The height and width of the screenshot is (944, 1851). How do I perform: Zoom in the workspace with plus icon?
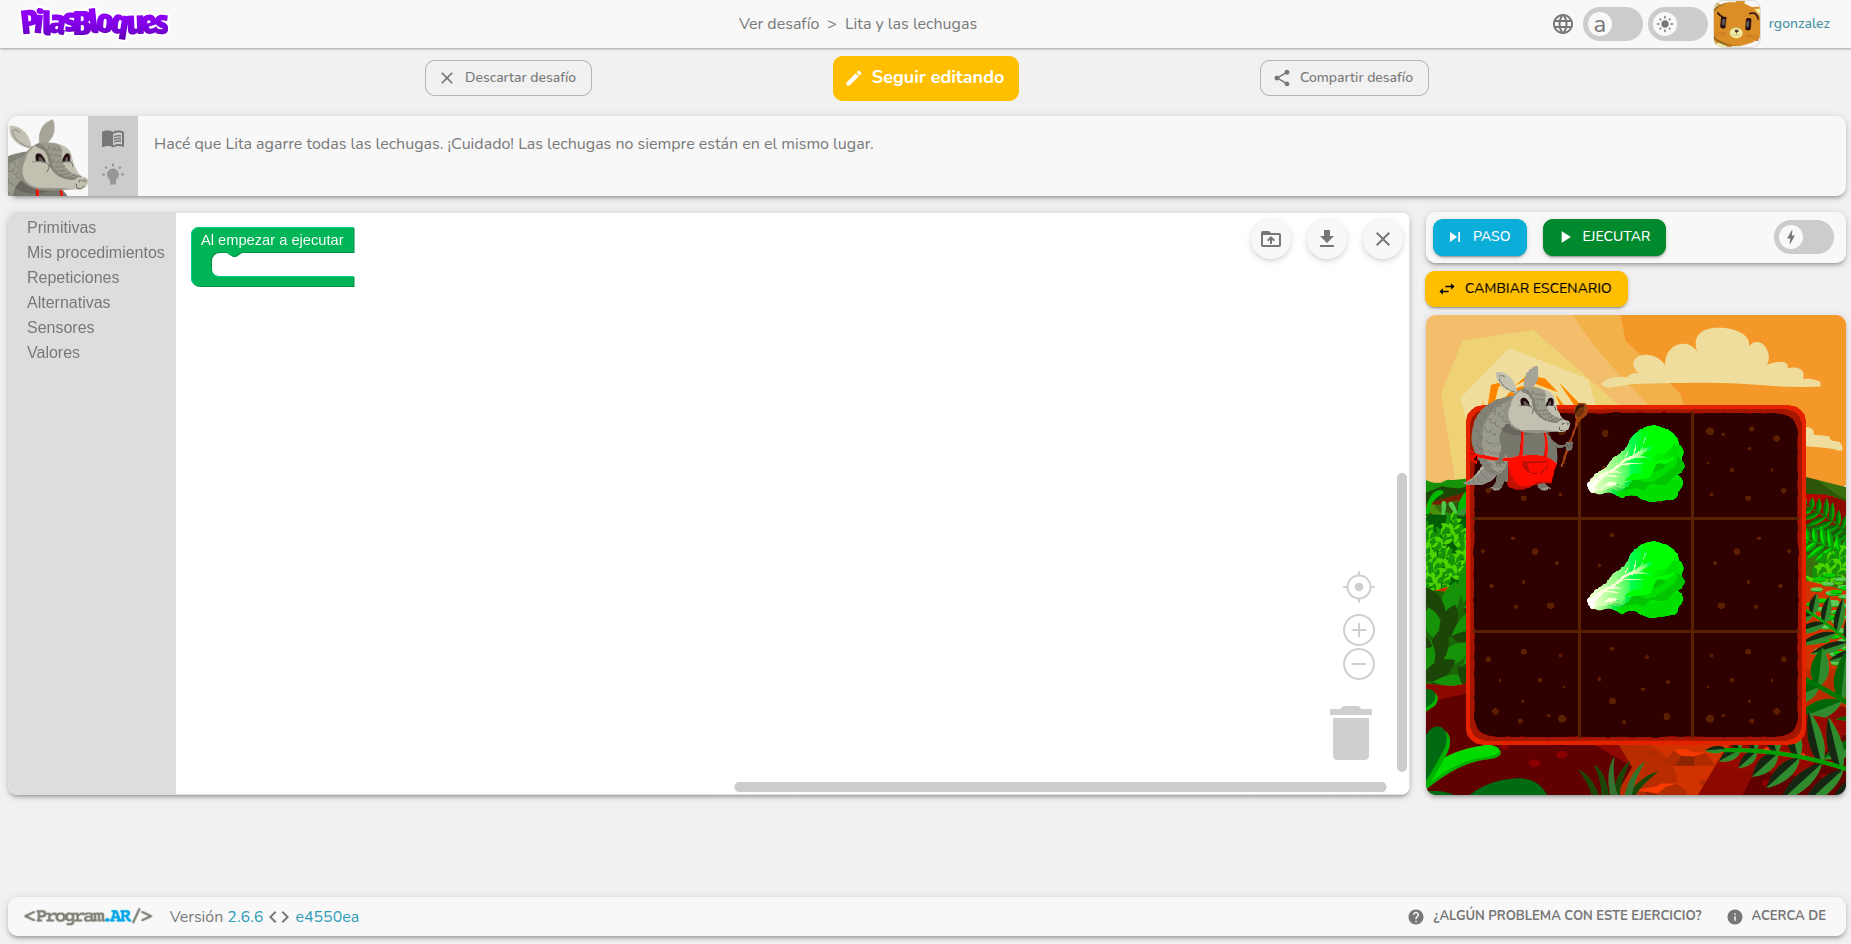(x=1358, y=630)
